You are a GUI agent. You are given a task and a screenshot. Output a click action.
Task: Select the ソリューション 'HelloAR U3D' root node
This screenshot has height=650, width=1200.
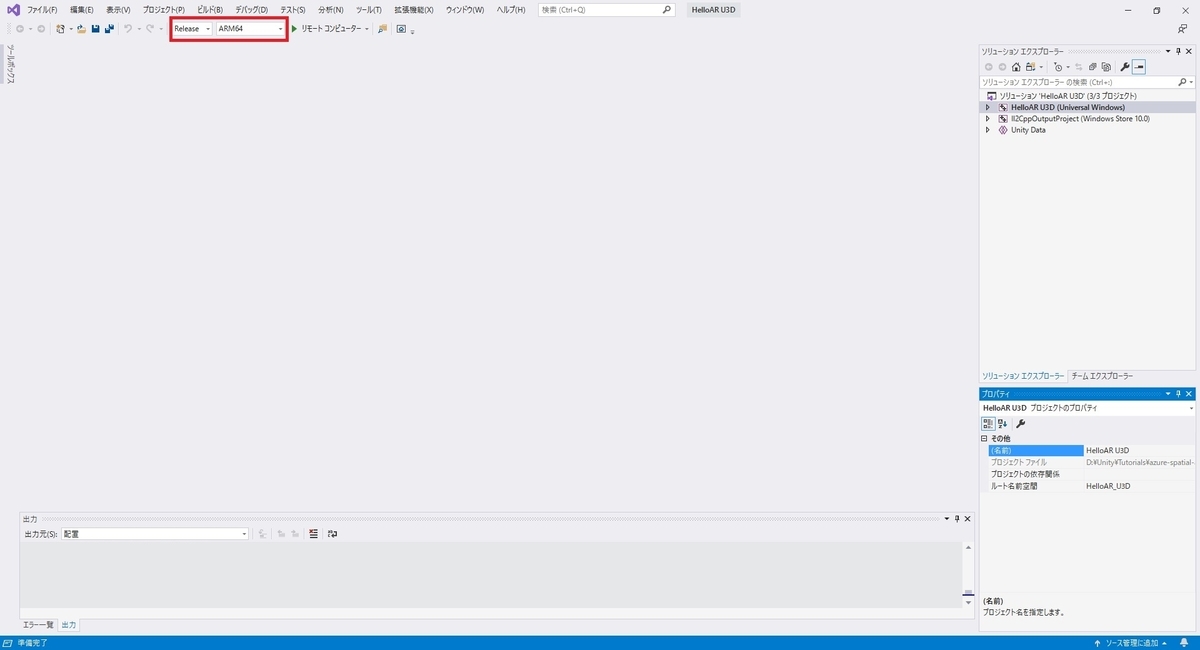[x=1068, y=95]
